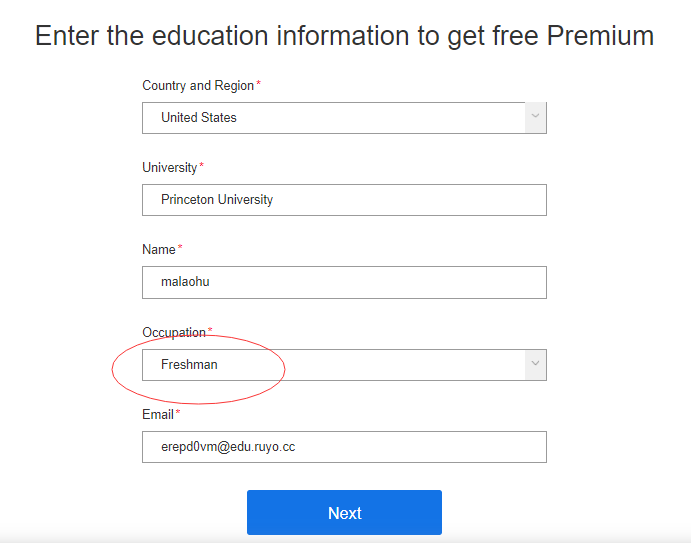Select the Email field with erepd0vm address
The height and width of the screenshot is (543, 691).
point(344,447)
